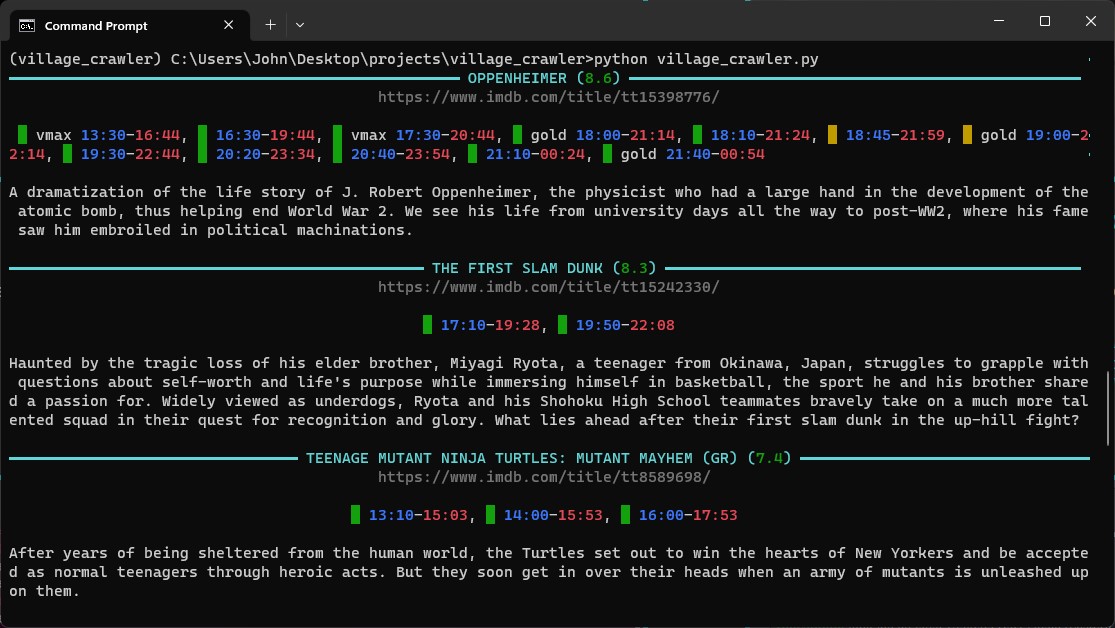Open a new terminal tab
1115x628 pixels.
click(x=270, y=25)
